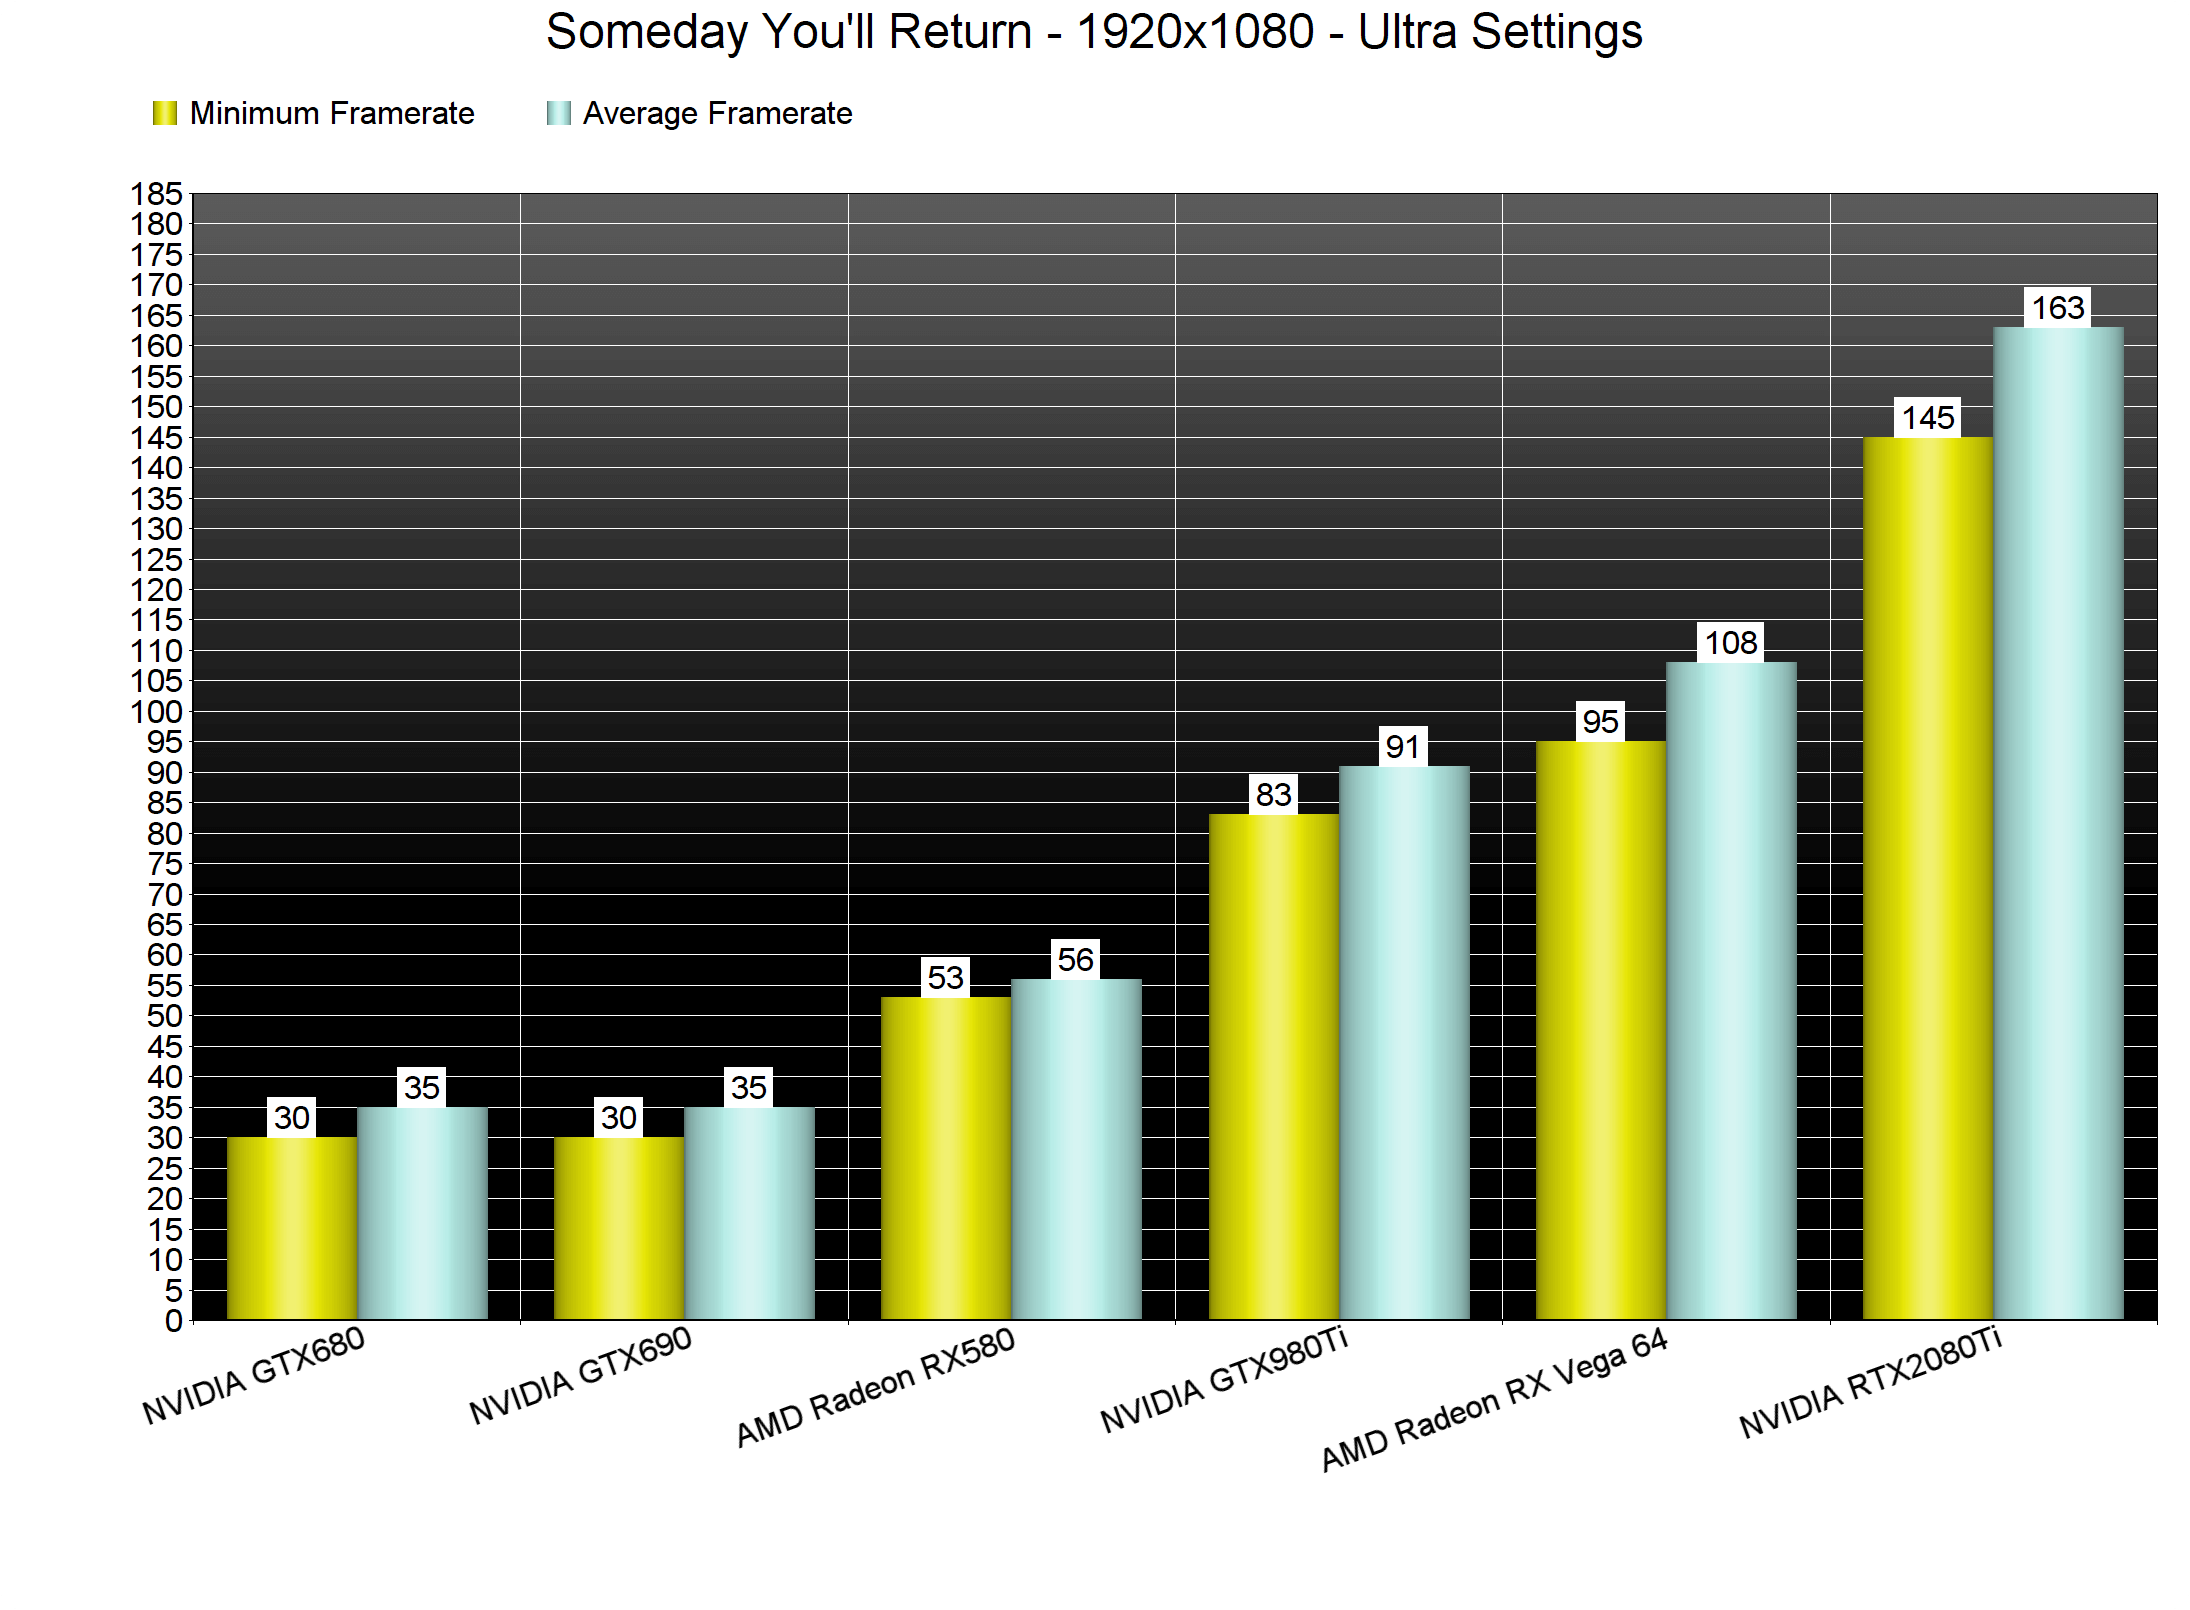The width and height of the screenshot is (2190, 1610).
Task: Click the chart title Someday You'll Return
Action: click(1093, 32)
